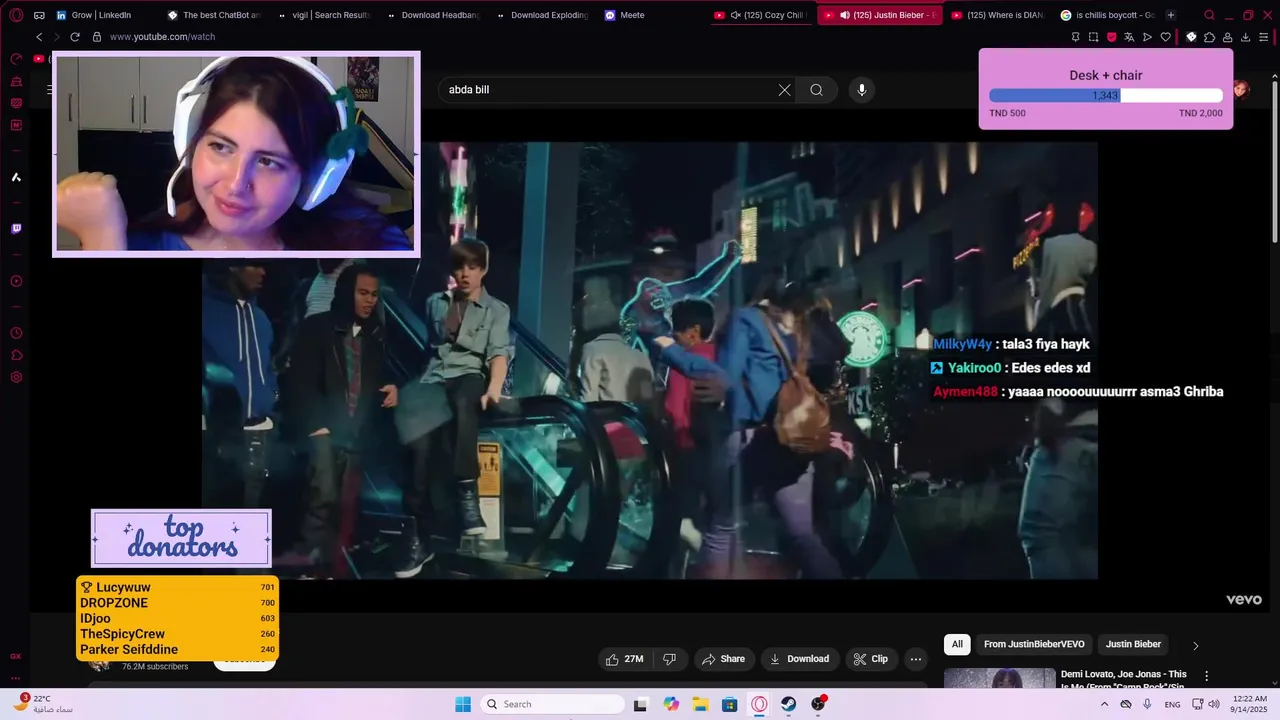Open GX Control speedometer in sidebar
Viewport: 1280px width, 720px height.
16,59
